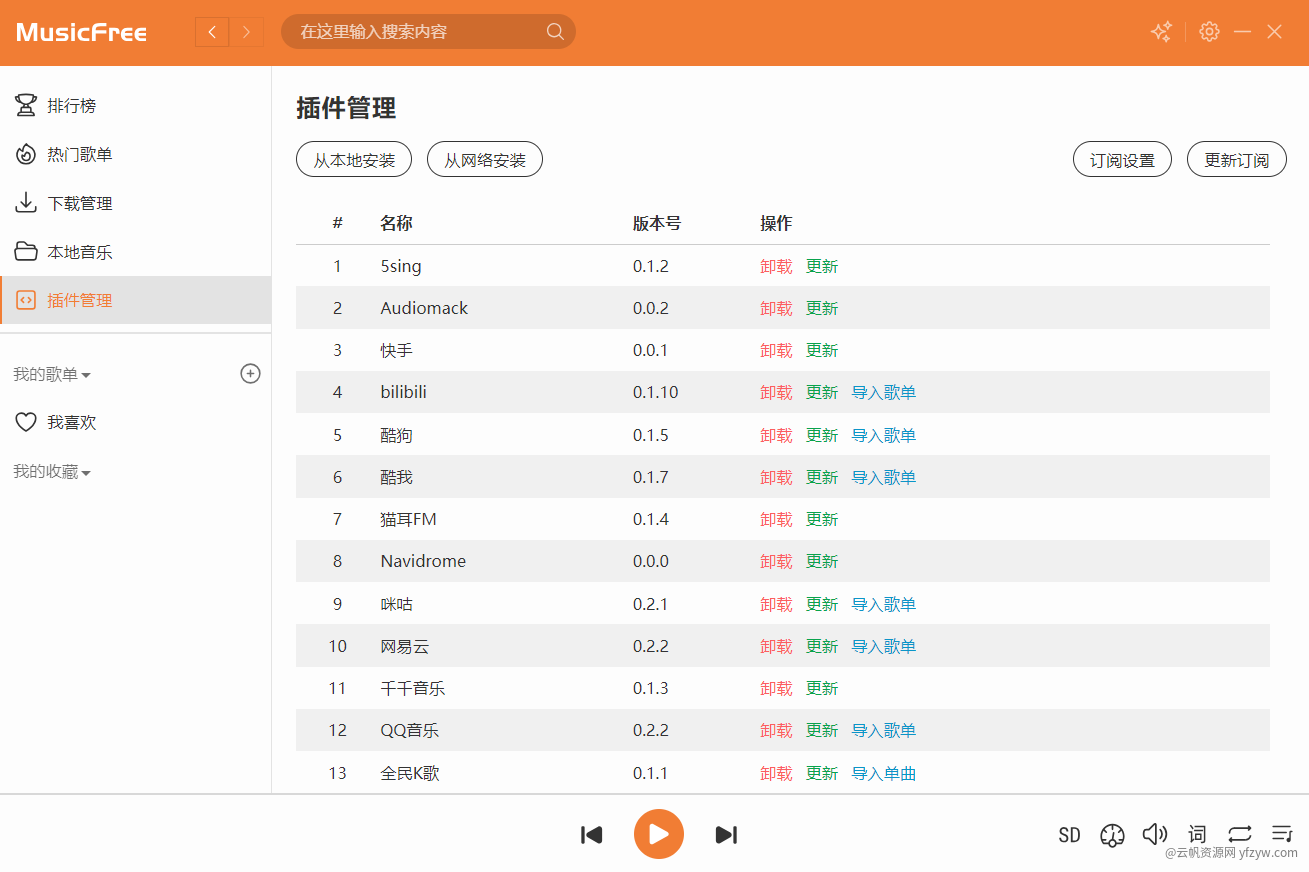
Task: Skip to previous track
Action: pos(592,834)
